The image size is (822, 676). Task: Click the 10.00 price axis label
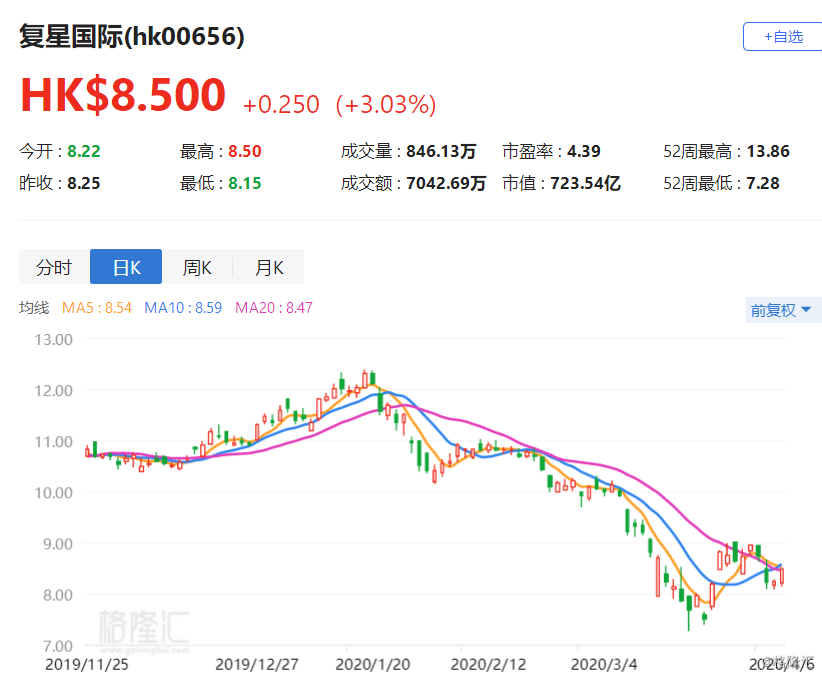coord(53,493)
